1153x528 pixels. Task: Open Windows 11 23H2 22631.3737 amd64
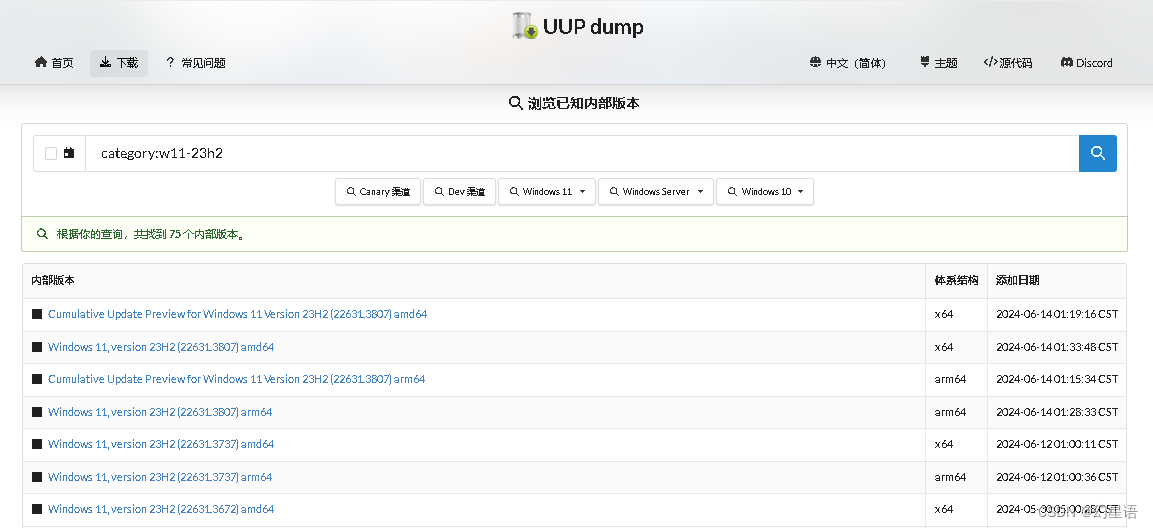(161, 444)
